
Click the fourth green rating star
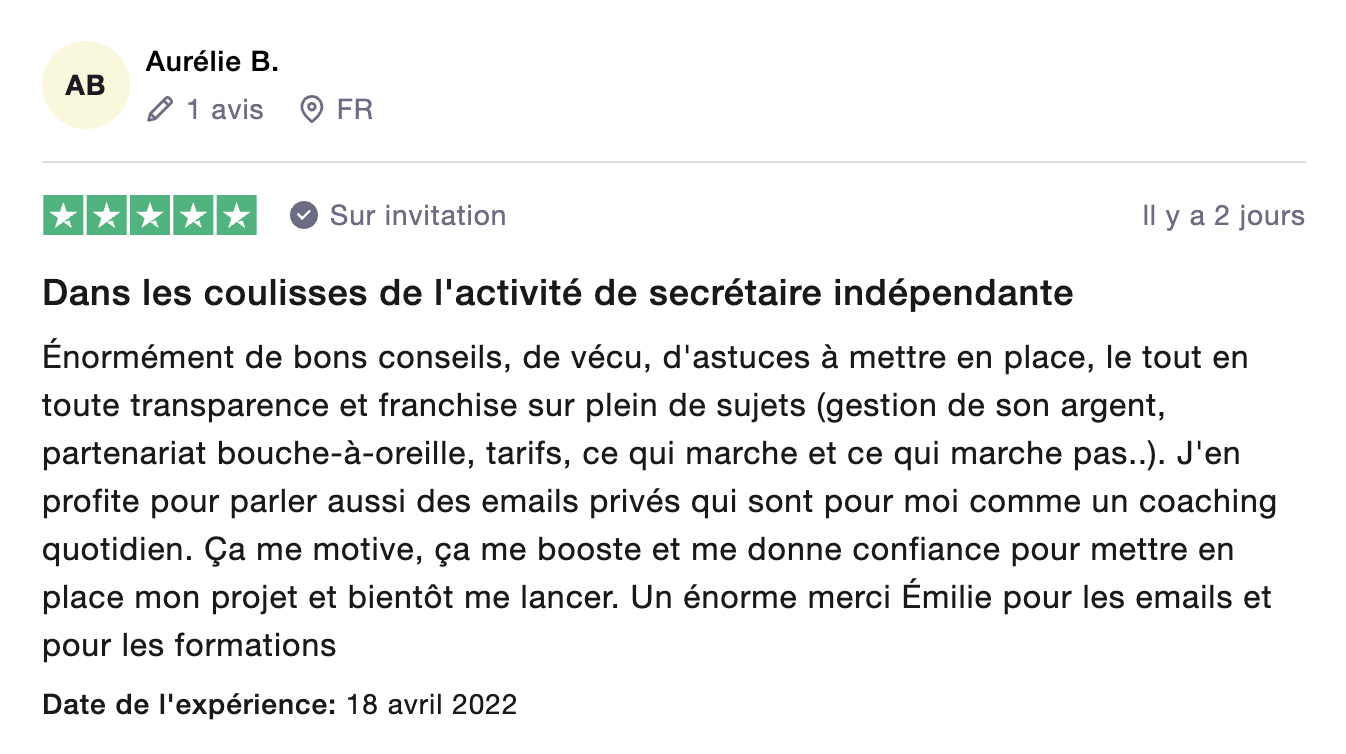click(x=193, y=216)
